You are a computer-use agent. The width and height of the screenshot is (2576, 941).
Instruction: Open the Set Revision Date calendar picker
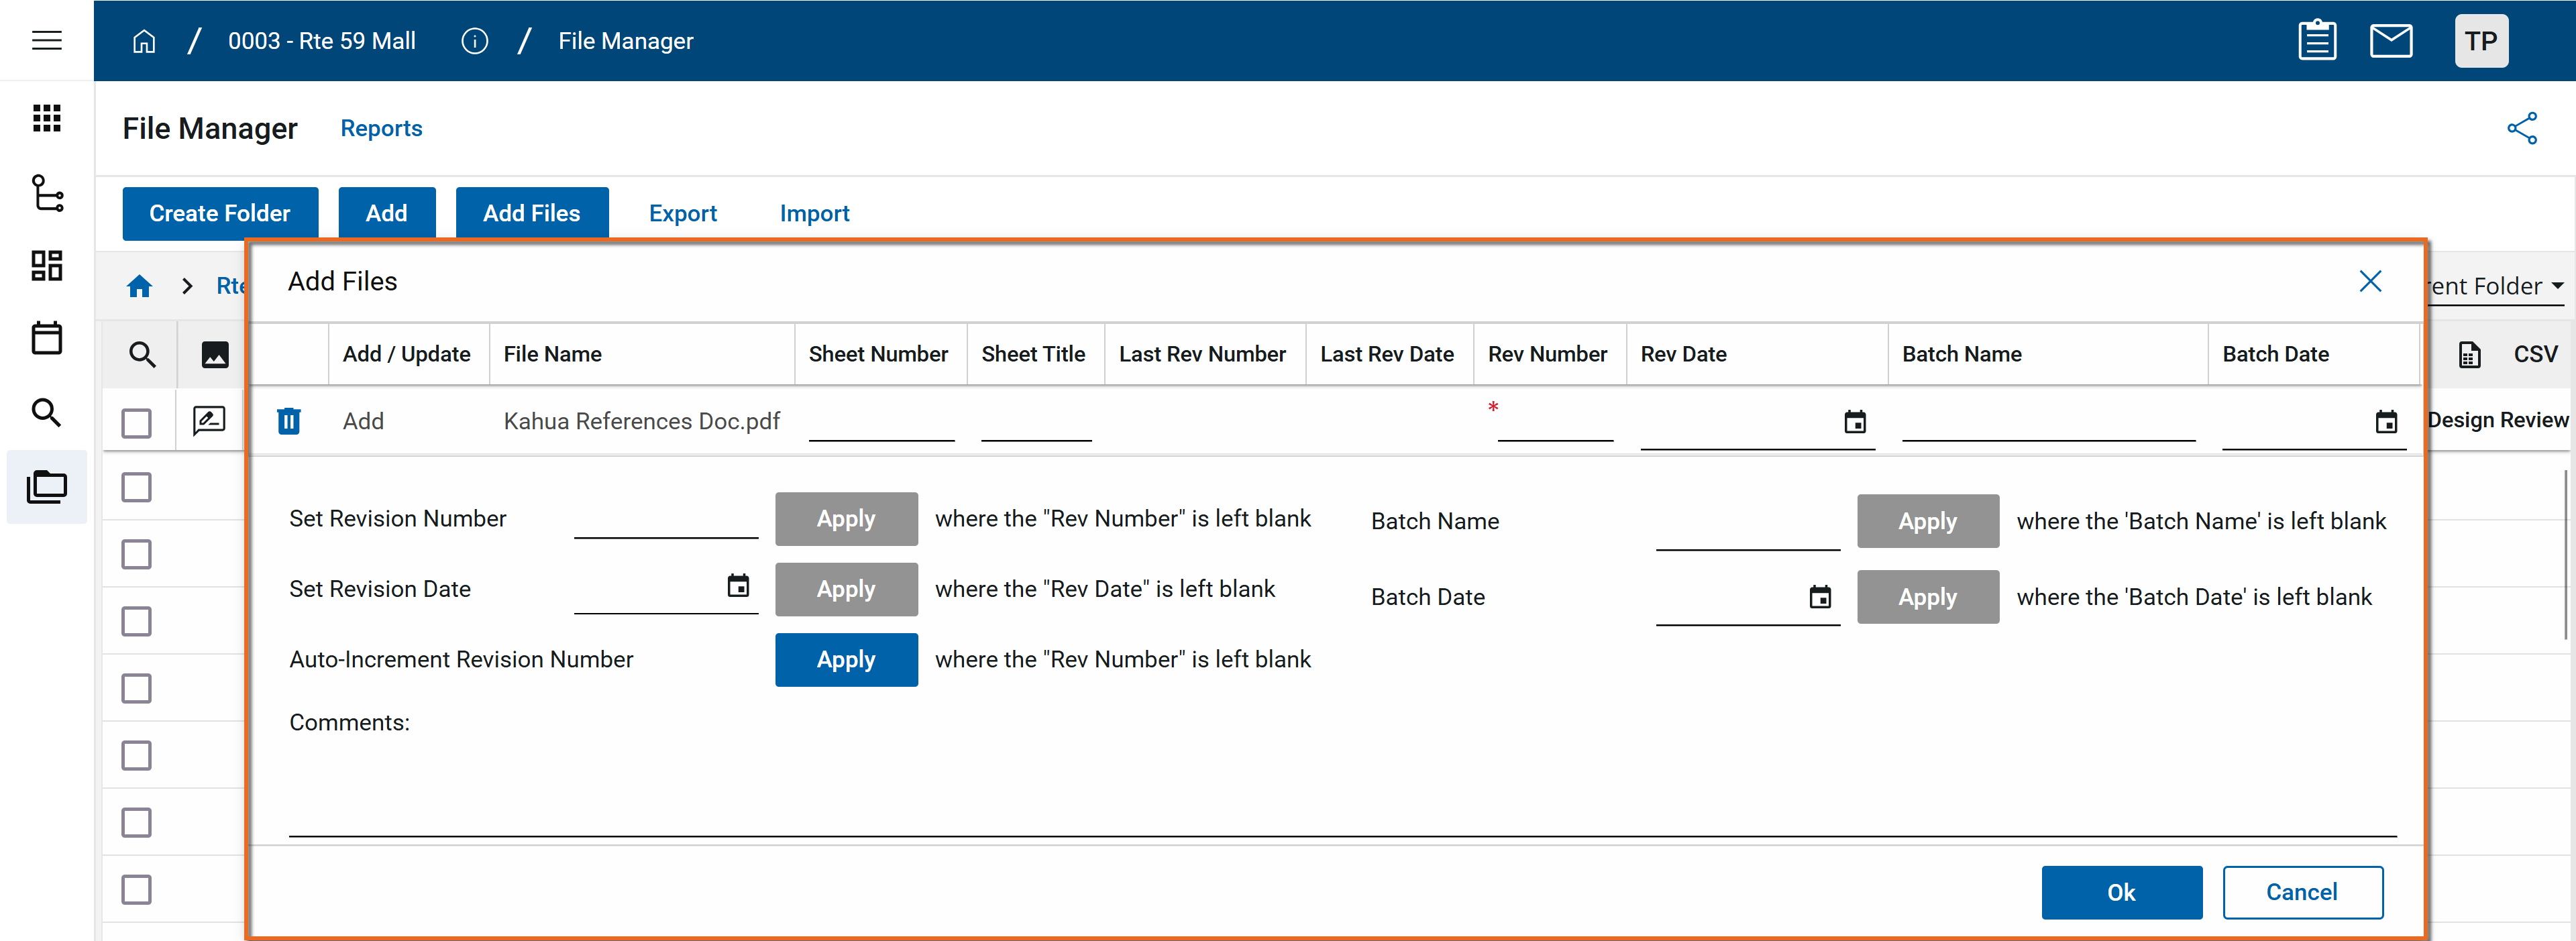(738, 586)
